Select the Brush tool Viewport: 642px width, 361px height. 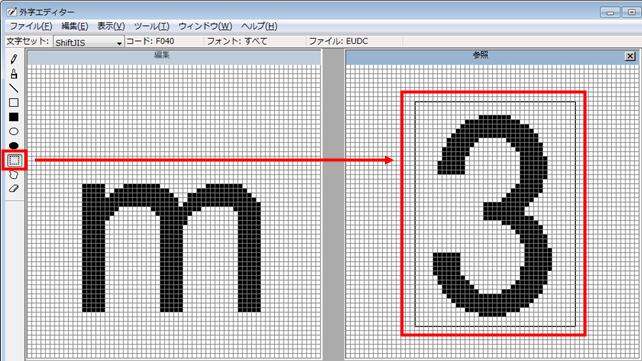coord(14,74)
